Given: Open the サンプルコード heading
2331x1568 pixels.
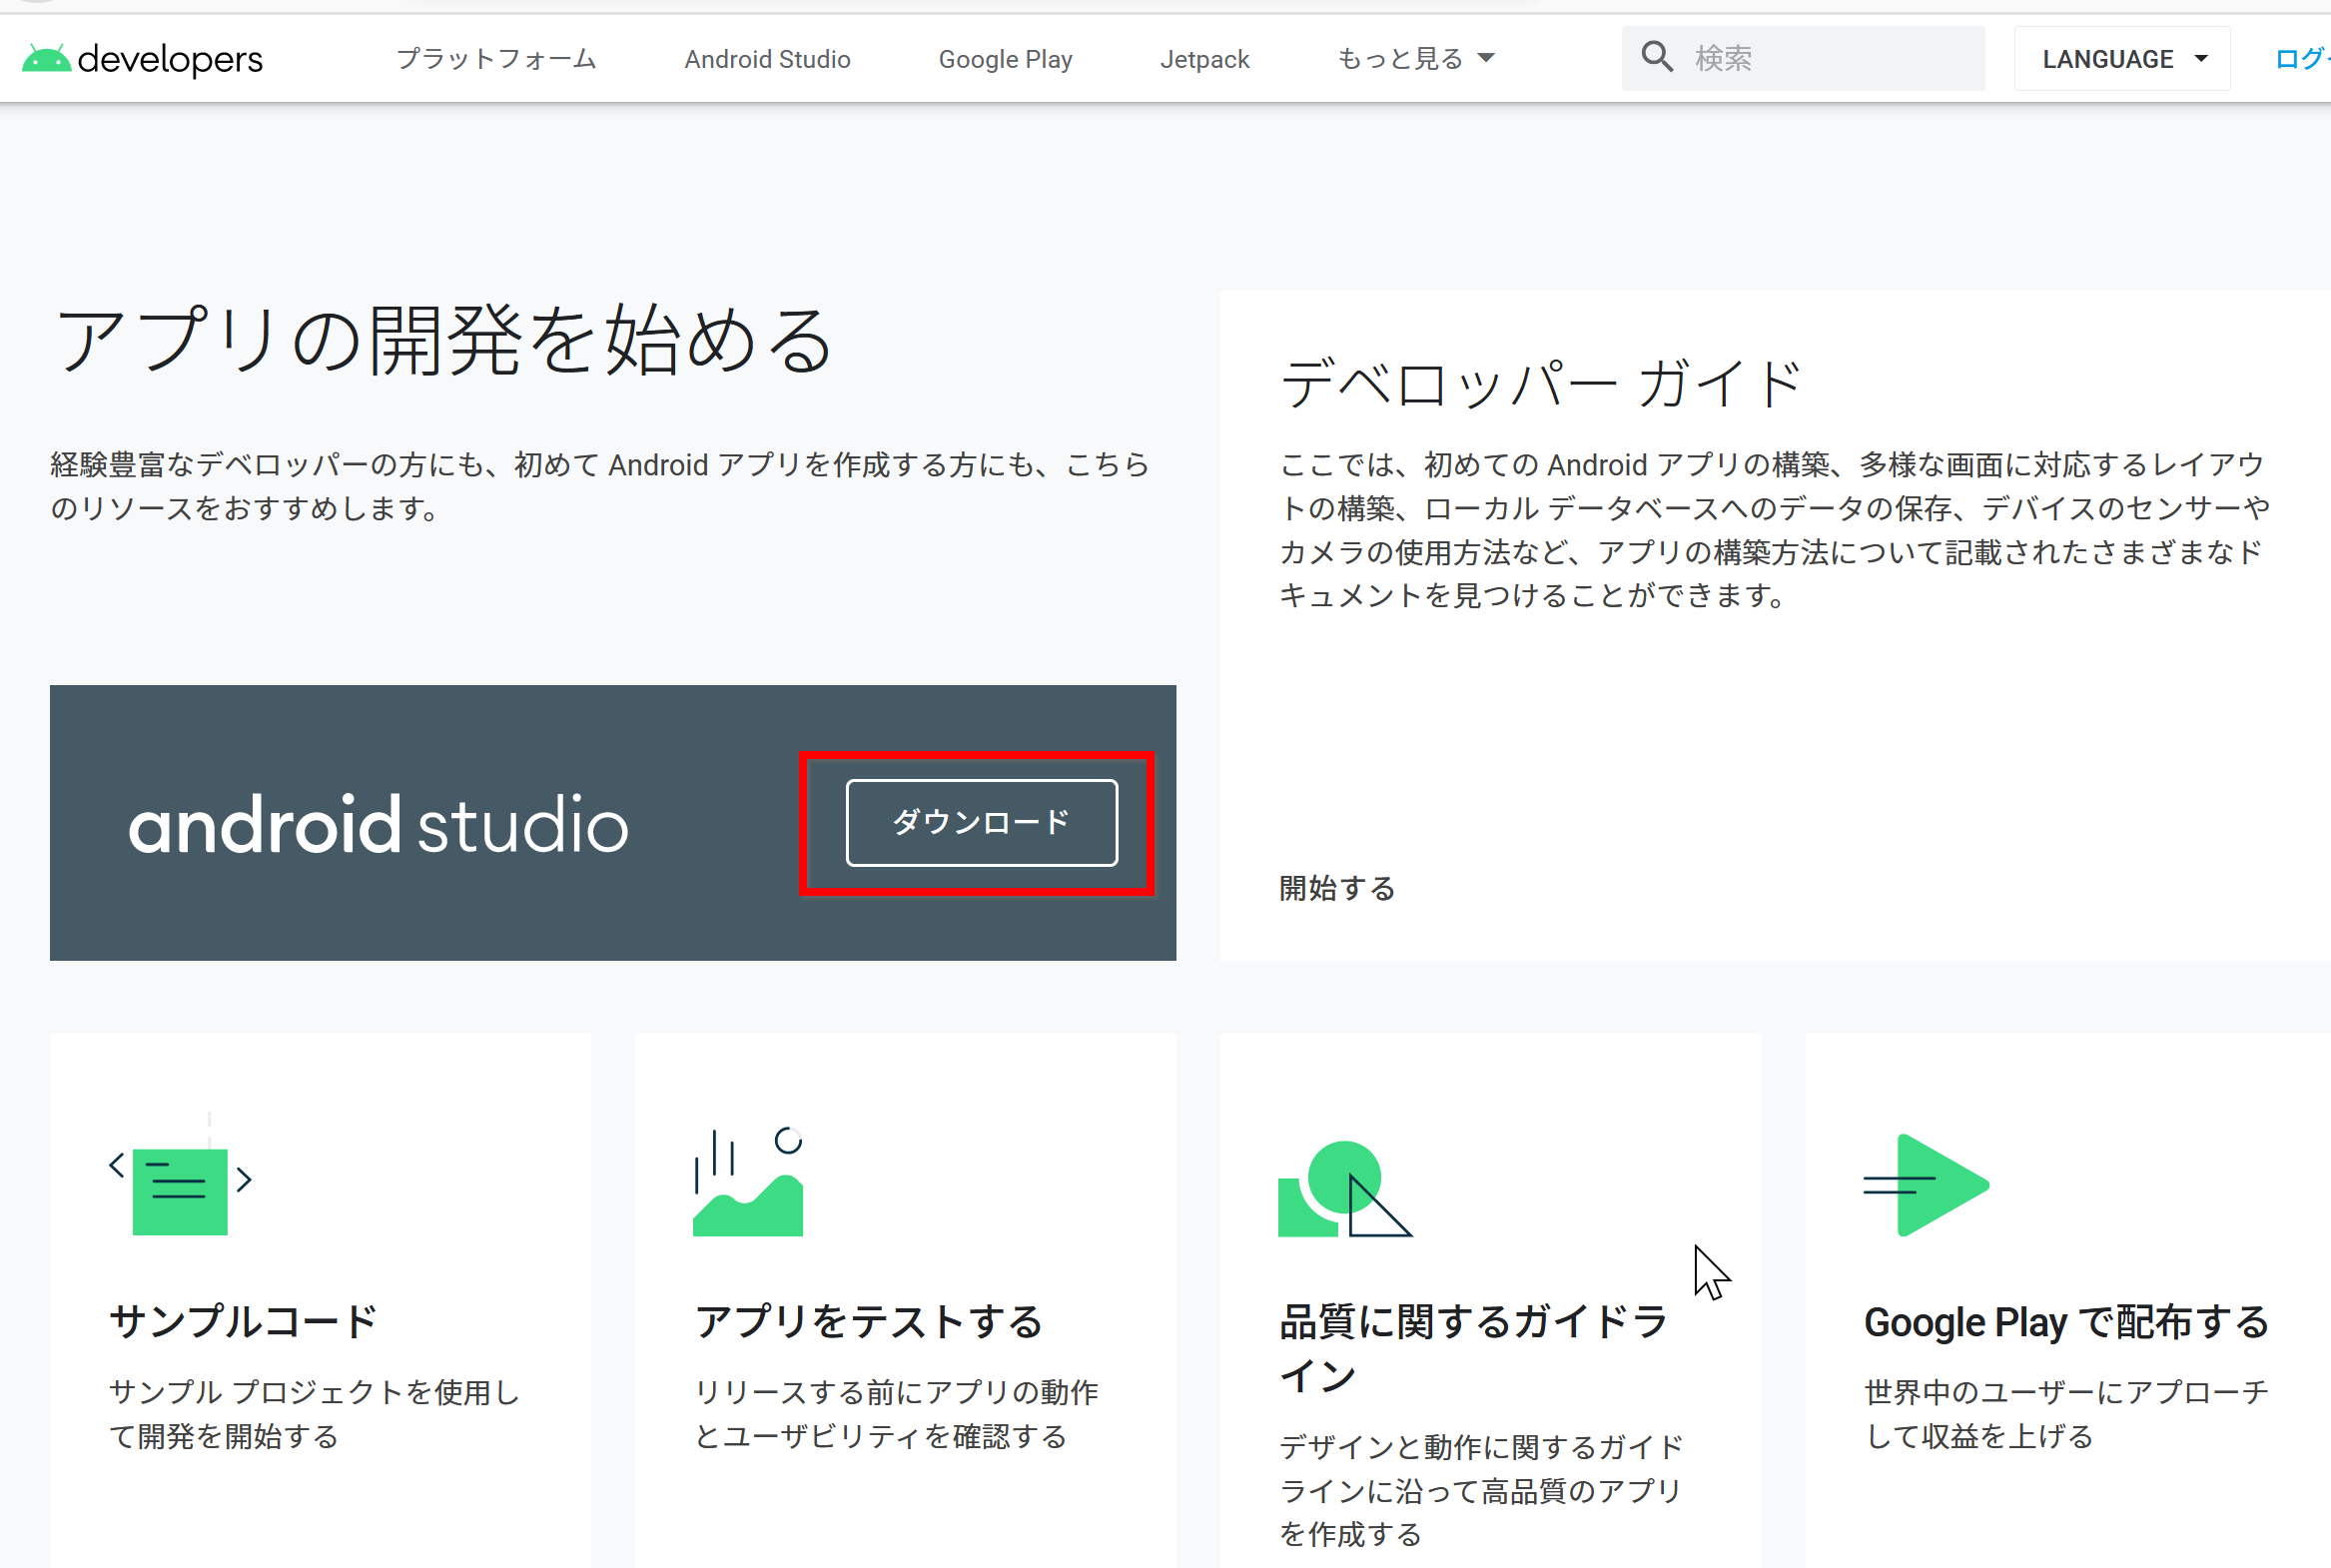Looking at the screenshot, I should (x=243, y=1321).
